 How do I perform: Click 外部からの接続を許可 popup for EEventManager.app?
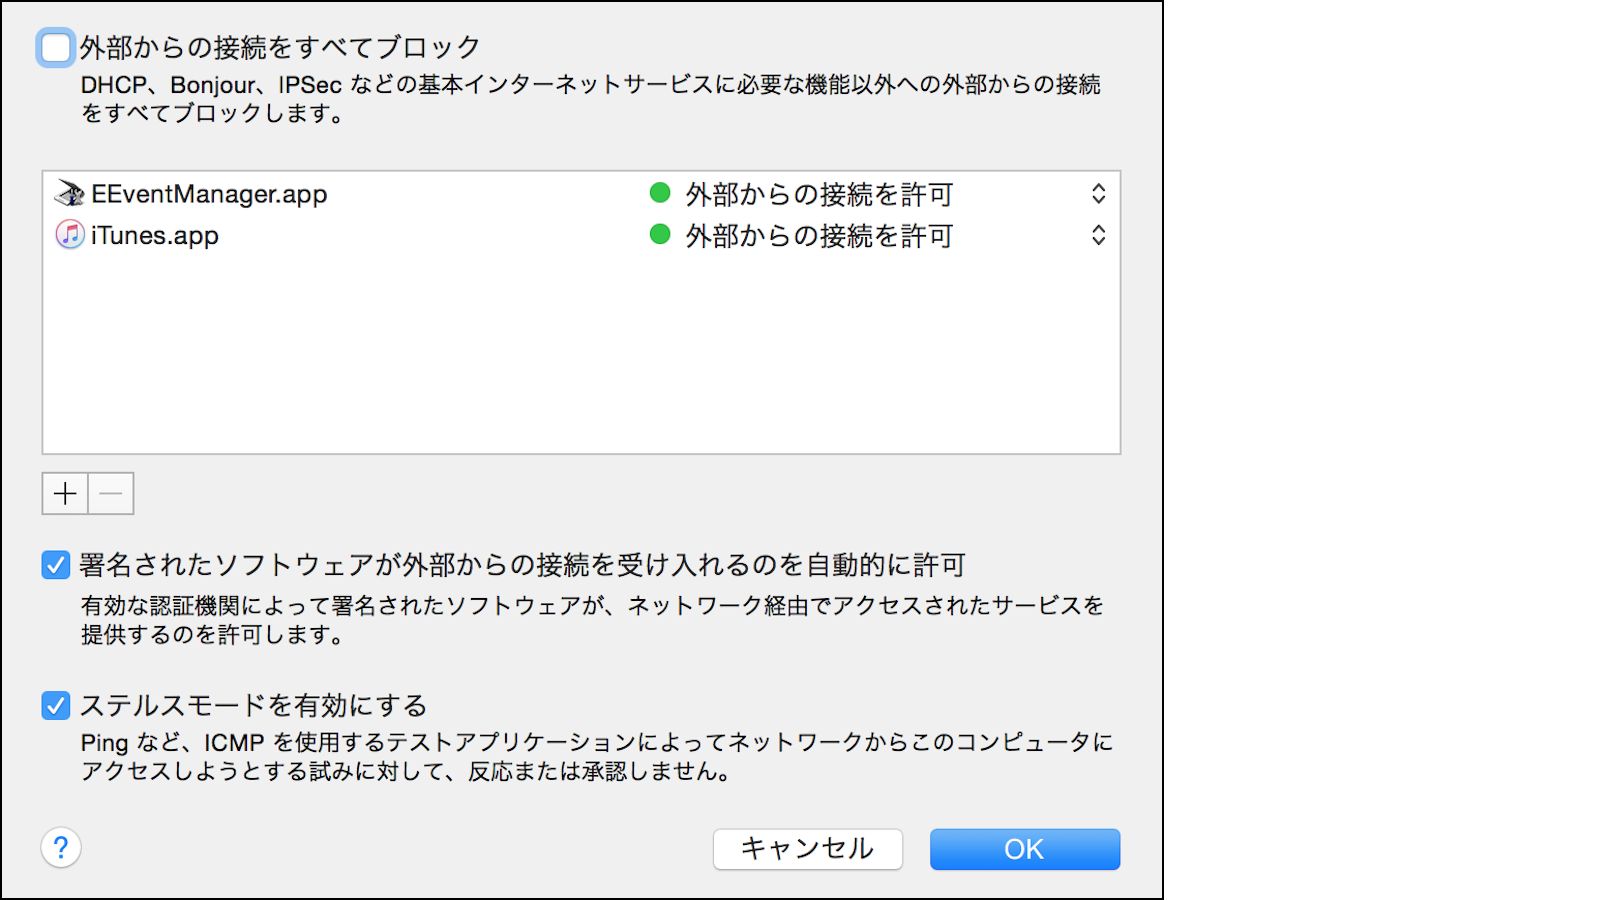coord(819,194)
